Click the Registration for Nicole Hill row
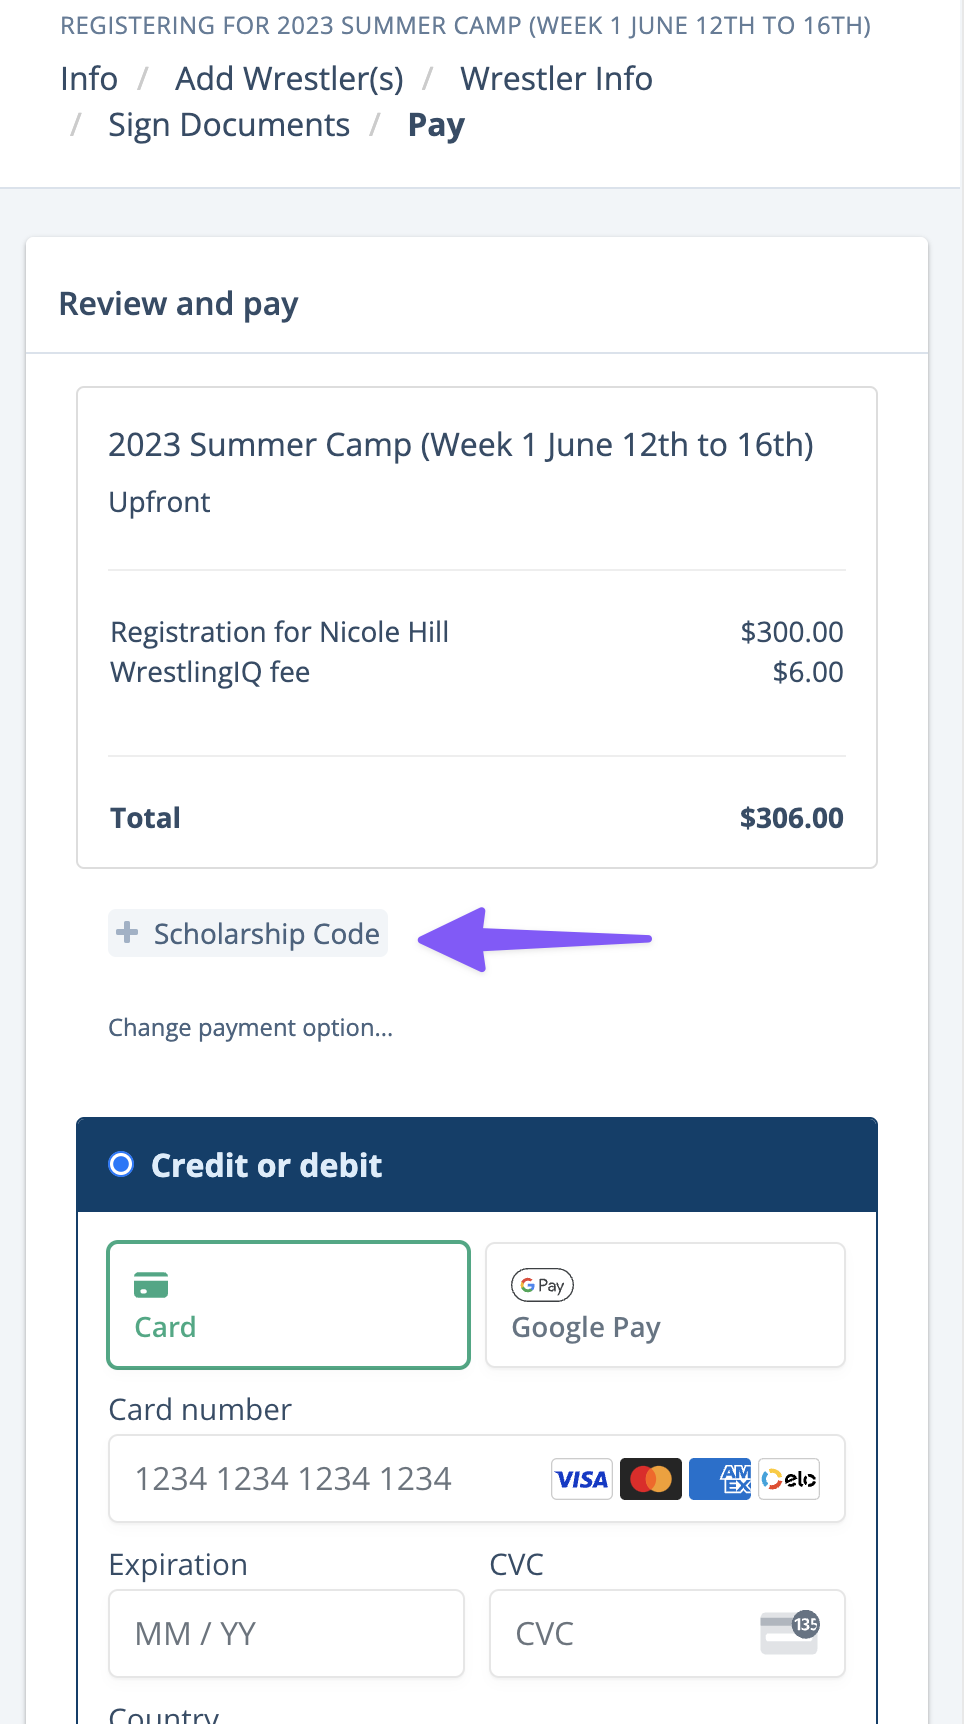 click(279, 632)
